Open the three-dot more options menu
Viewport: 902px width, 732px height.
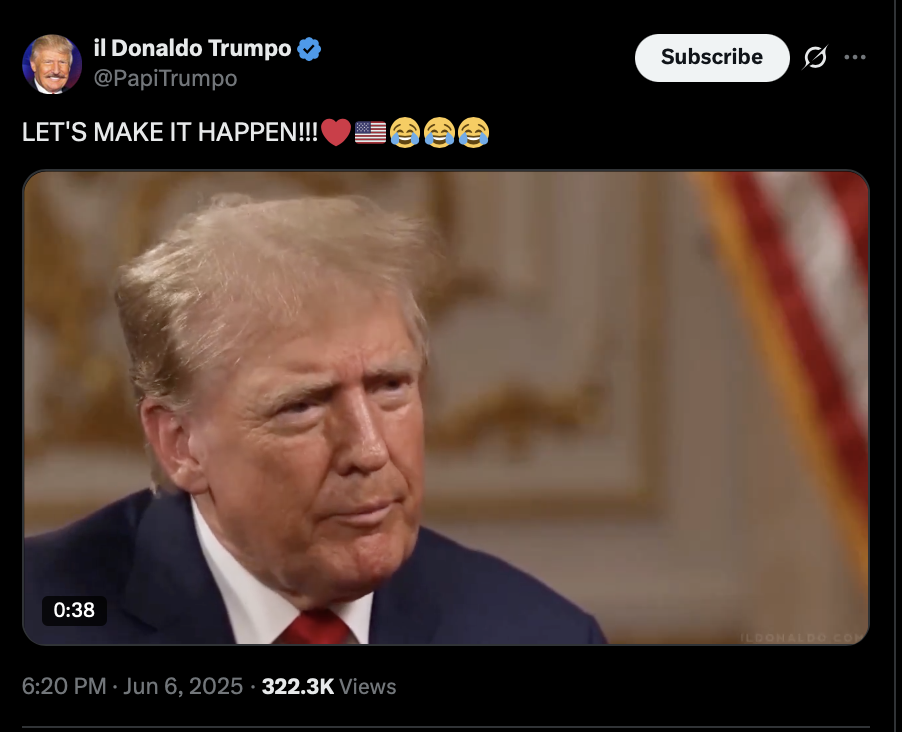tap(855, 57)
